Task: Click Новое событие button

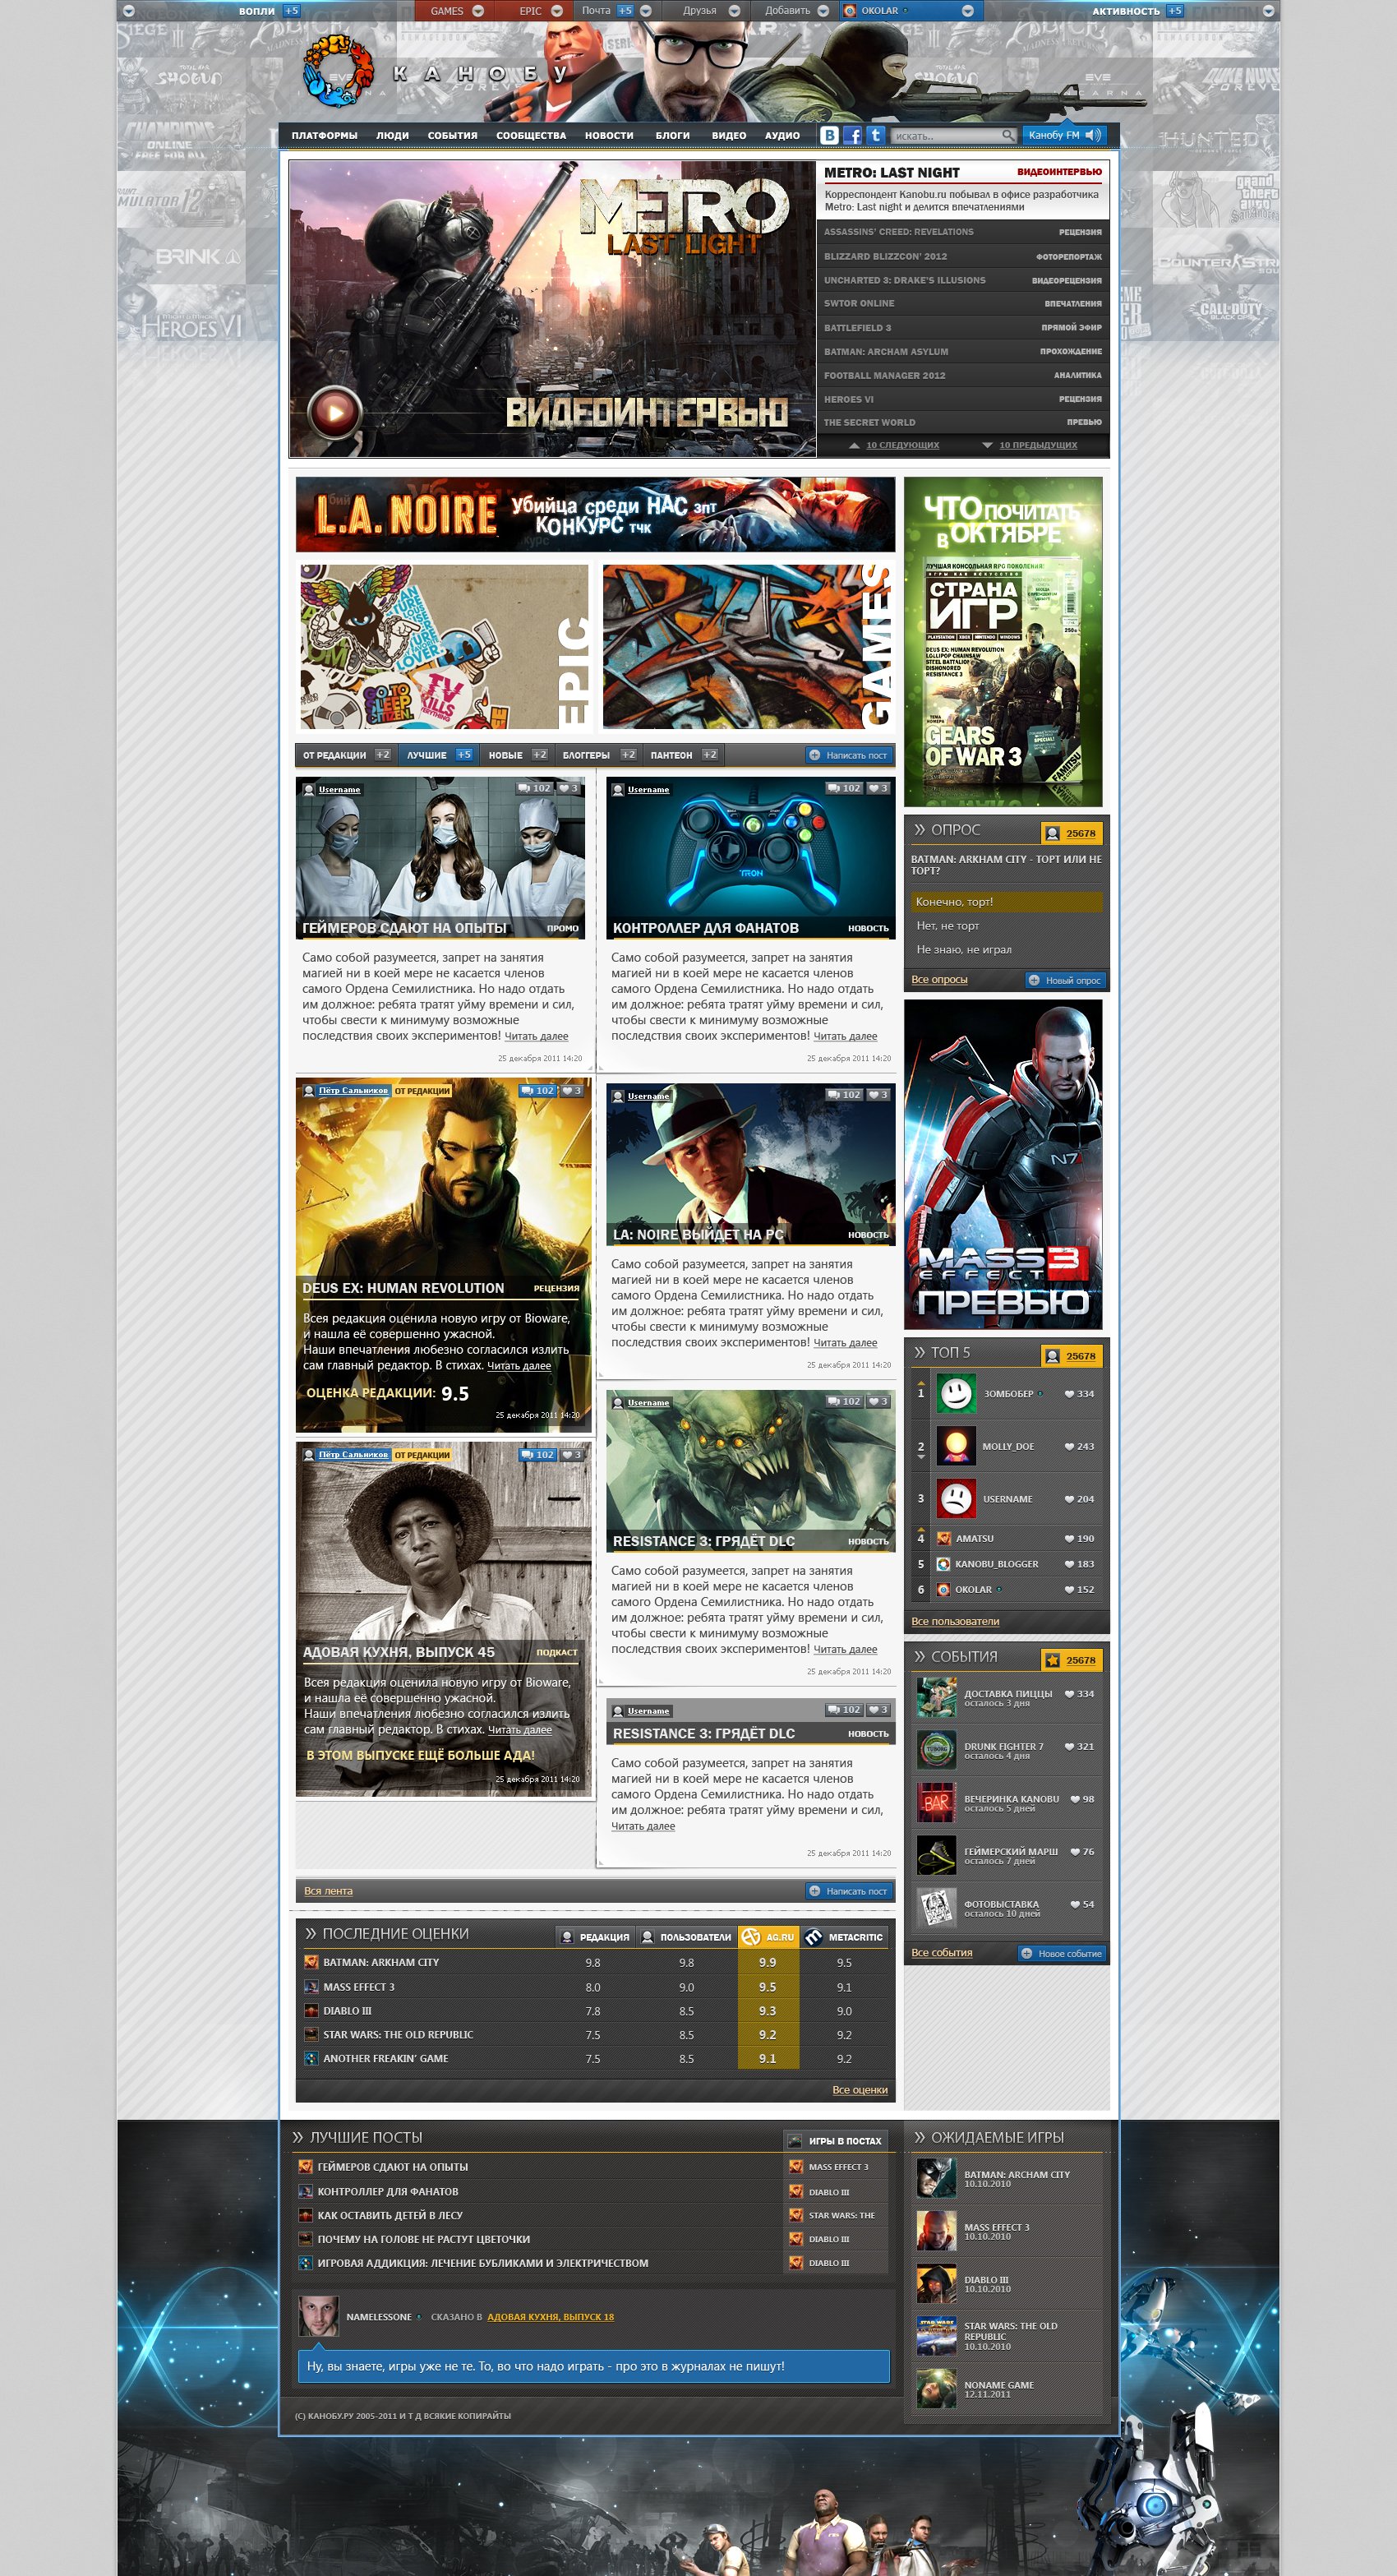Action: click(x=1061, y=1953)
